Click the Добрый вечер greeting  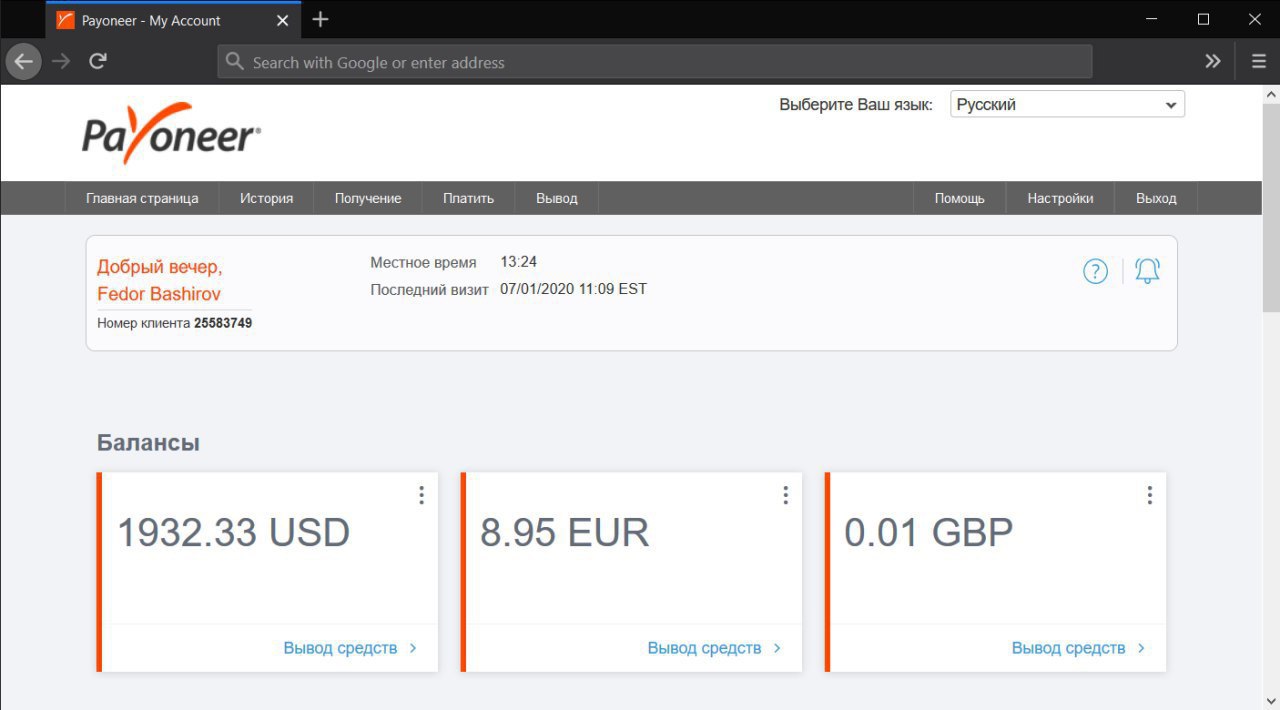[x=160, y=267]
